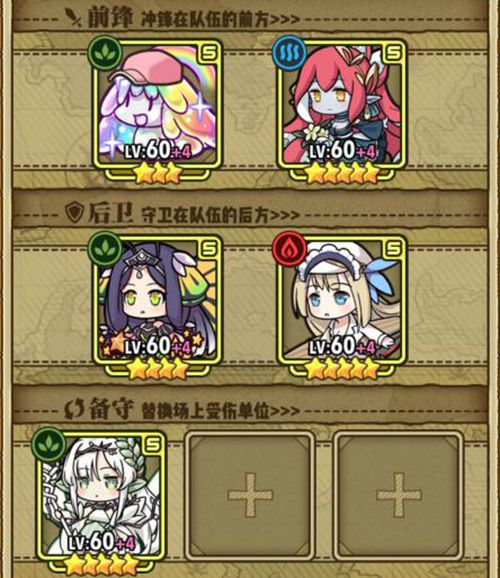Click the S rank badge on red-haired card

point(393,53)
